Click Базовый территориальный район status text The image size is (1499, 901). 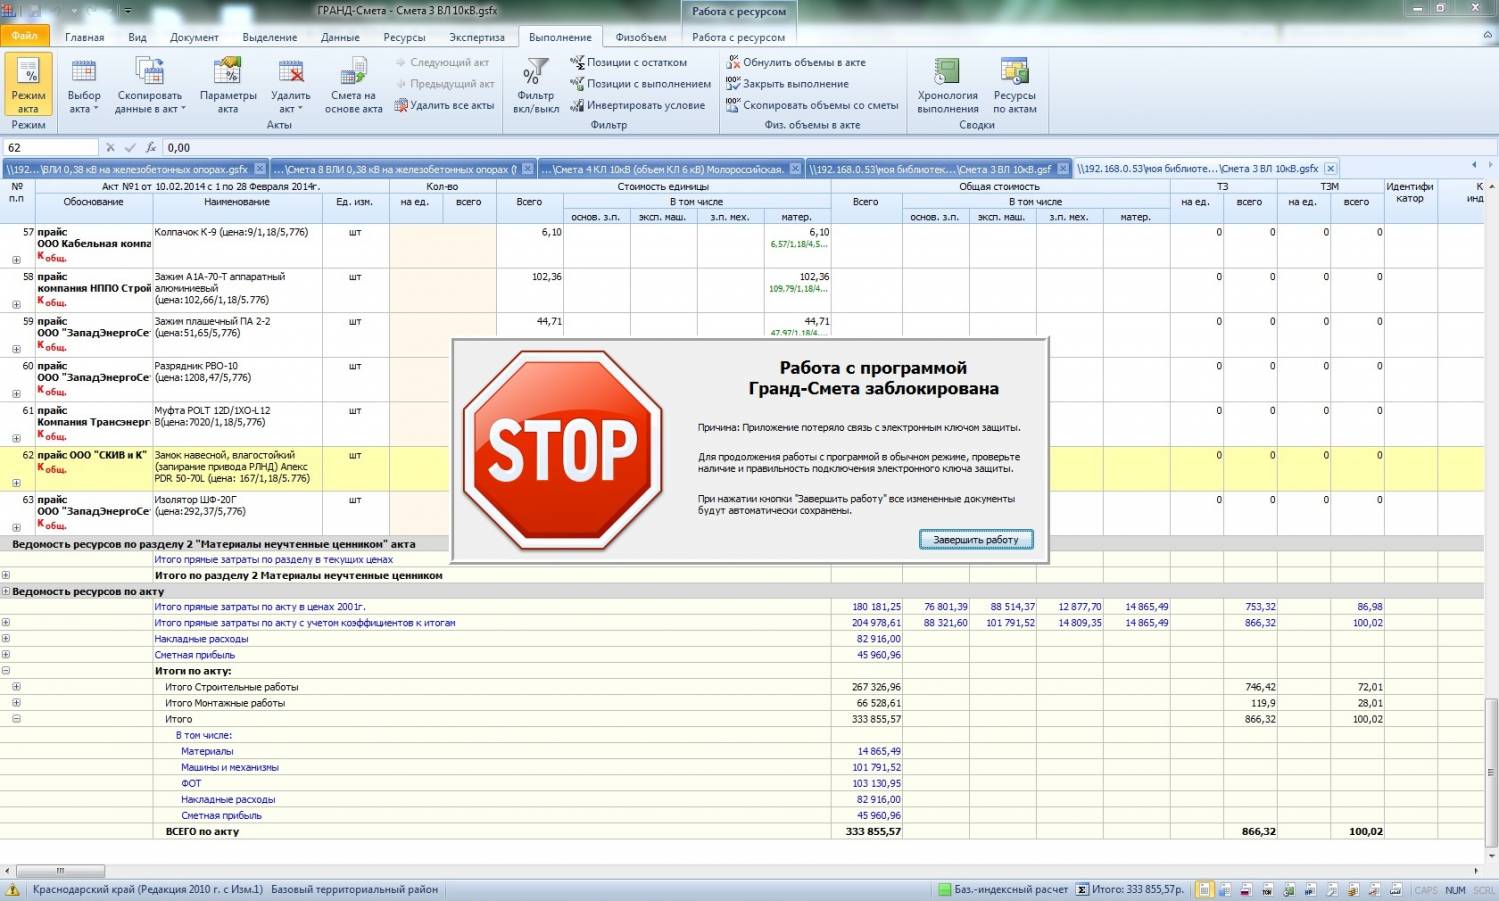pyautogui.click(x=355, y=889)
